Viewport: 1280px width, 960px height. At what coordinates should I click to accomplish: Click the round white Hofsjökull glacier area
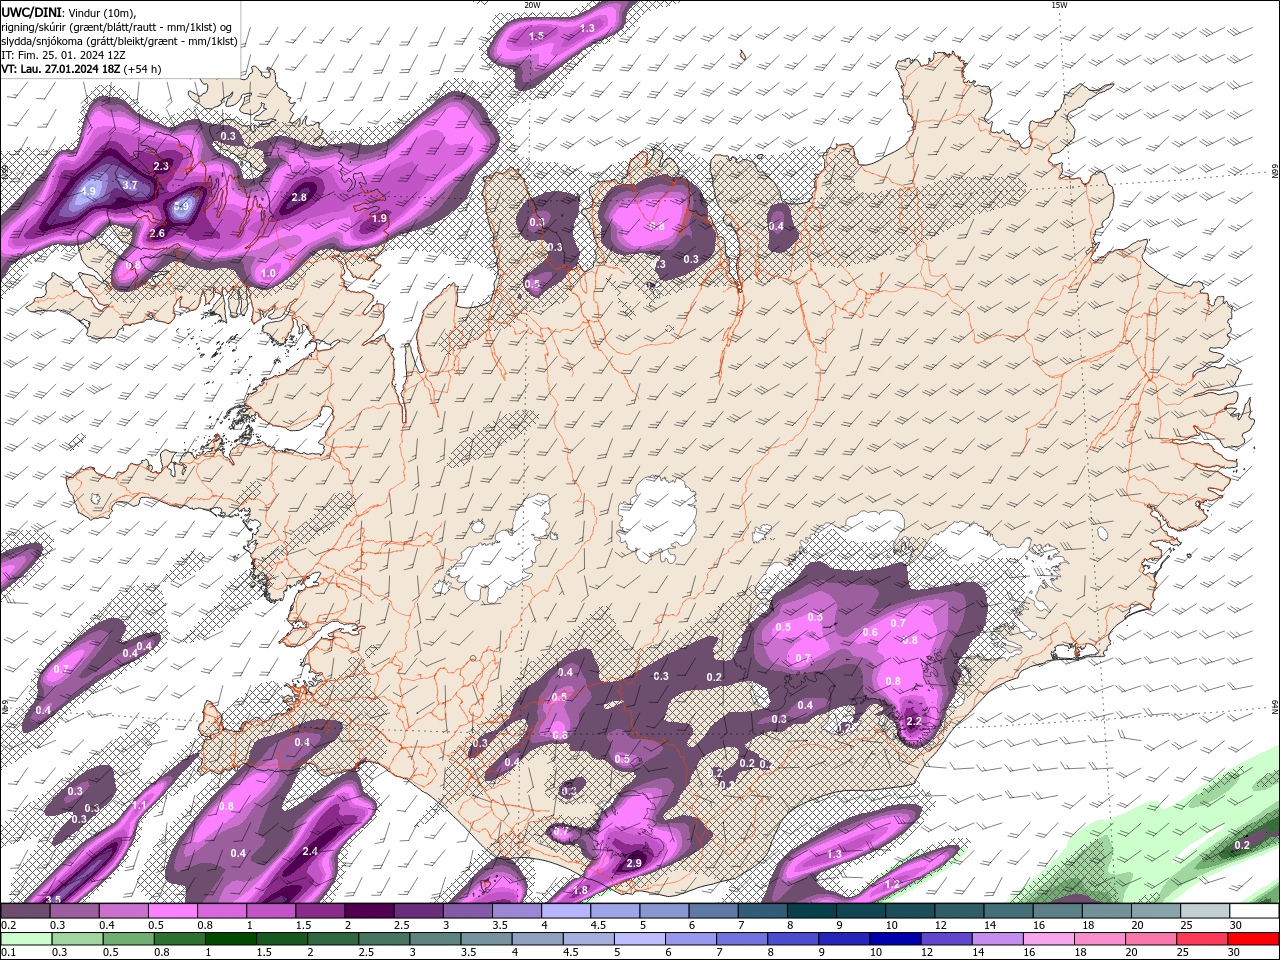coord(658,518)
